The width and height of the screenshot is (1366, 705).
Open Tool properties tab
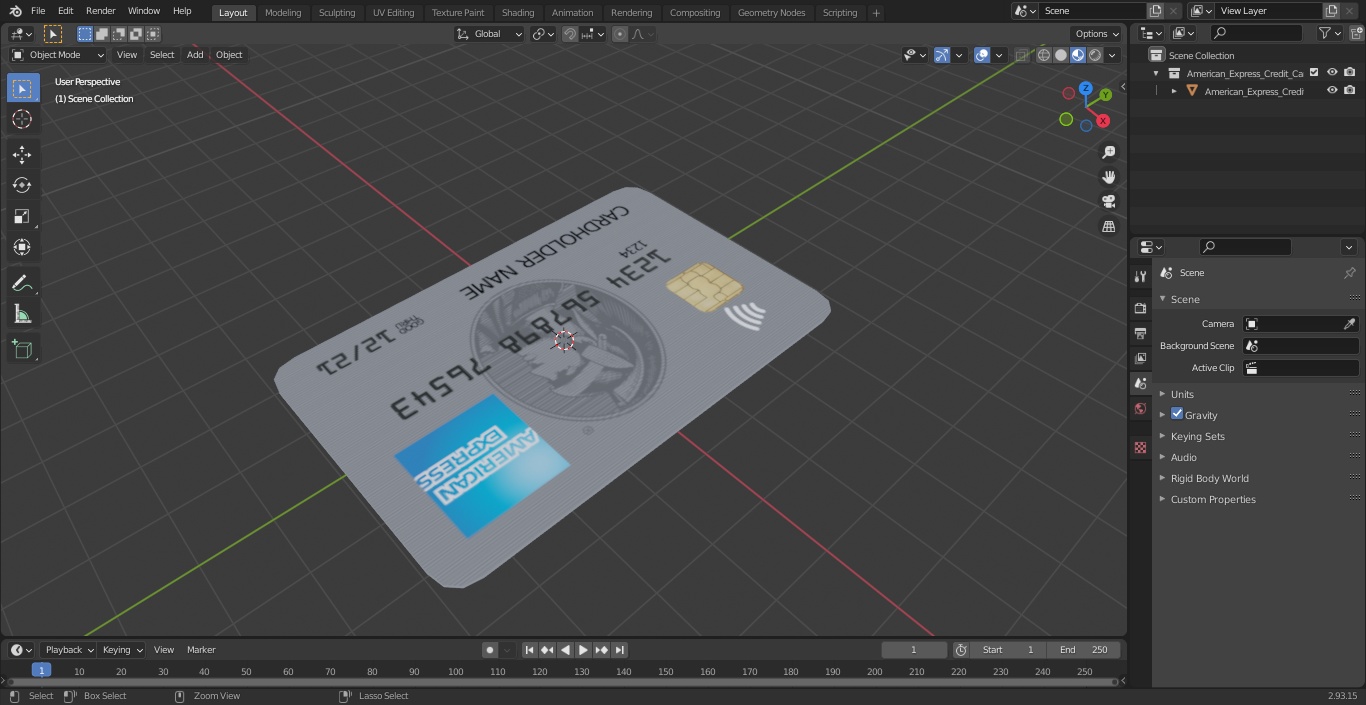click(x=1140, y=276)
